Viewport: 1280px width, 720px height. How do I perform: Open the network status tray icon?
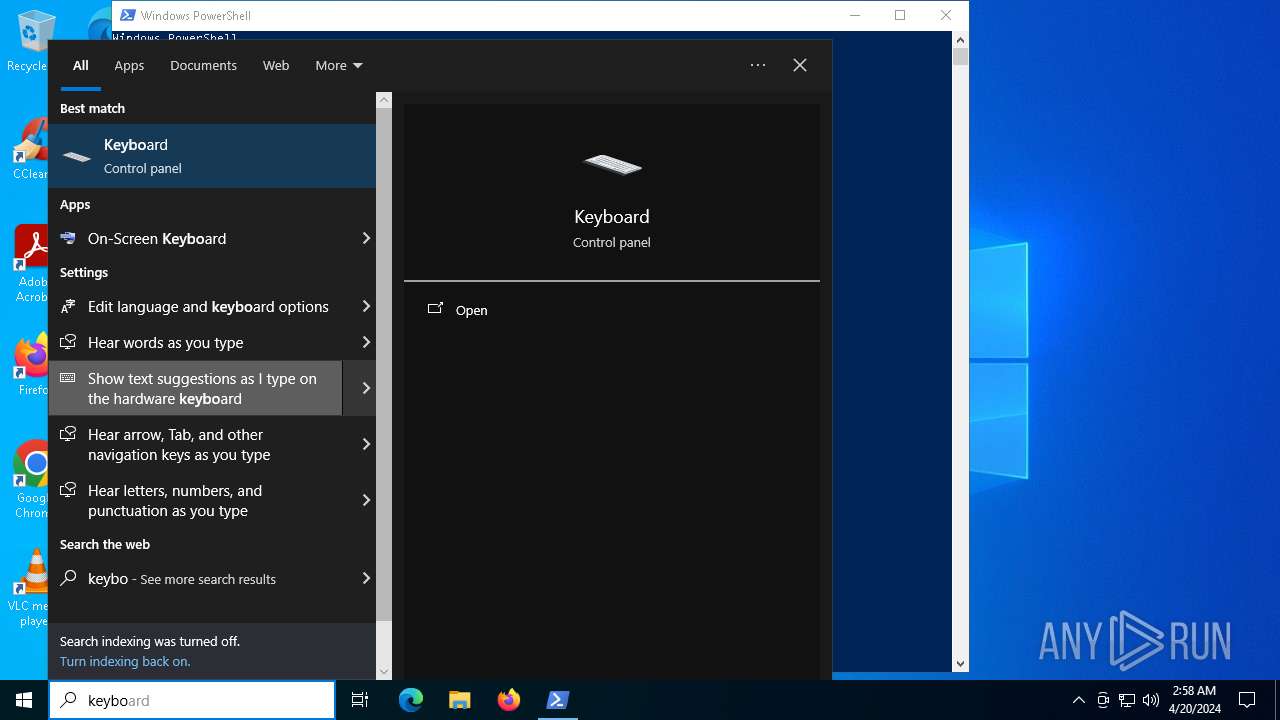pos(1127,700)
